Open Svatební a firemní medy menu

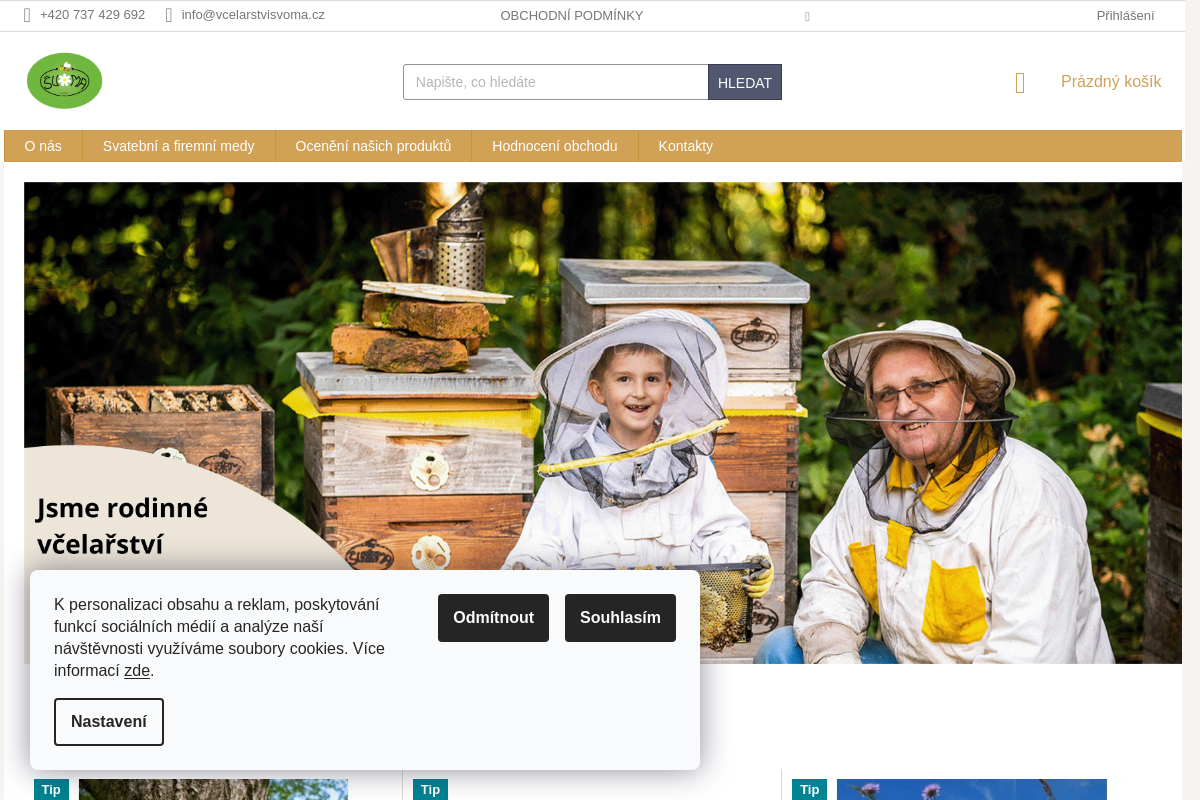click(179, 146)
